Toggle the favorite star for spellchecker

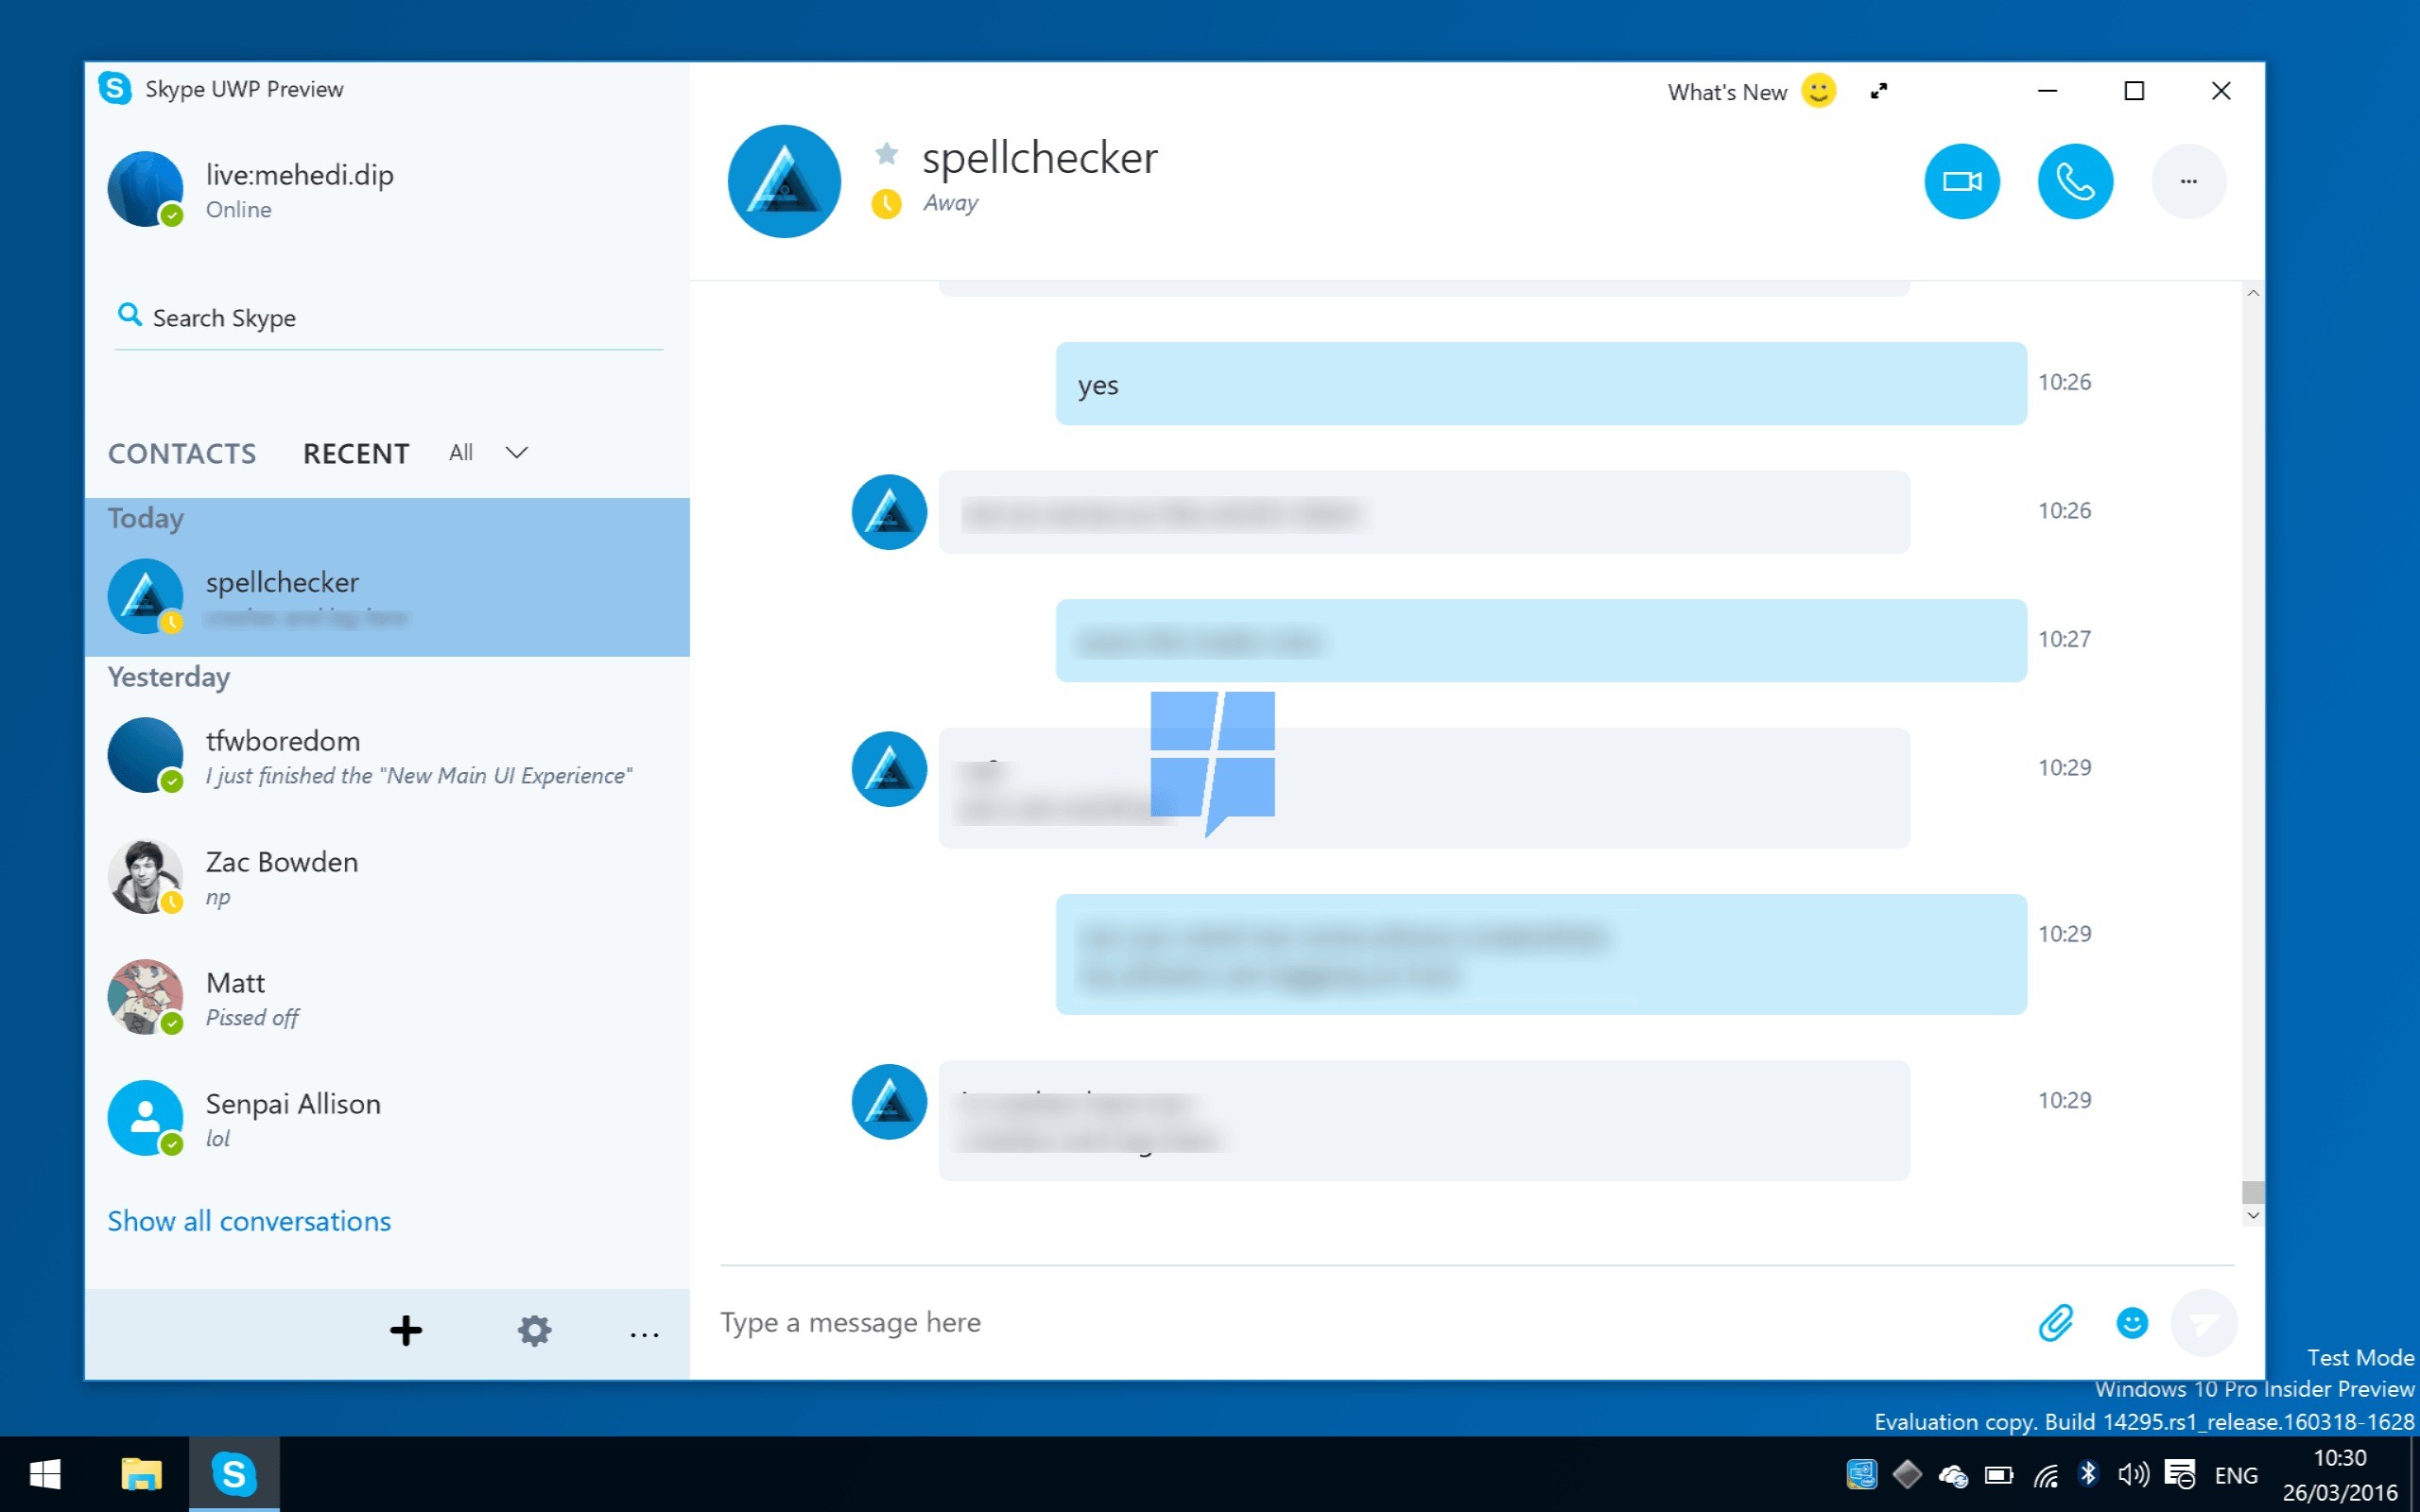coord(886,153)
